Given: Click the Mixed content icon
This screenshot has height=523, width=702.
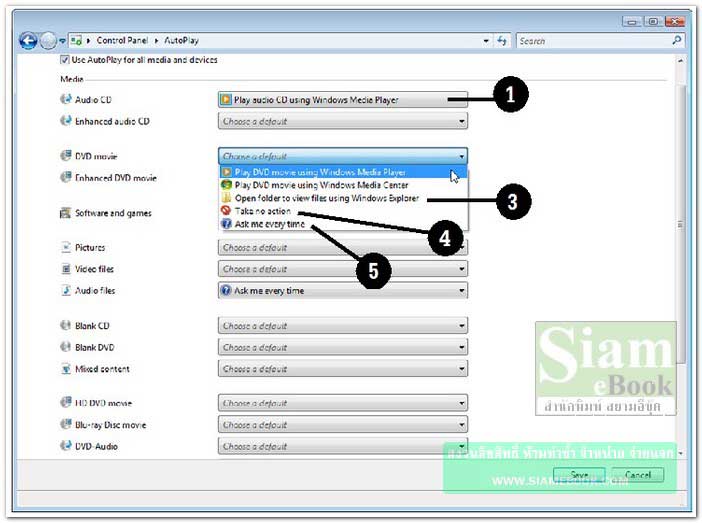Looking at the screenshot, I should click(x=66, y=369).
